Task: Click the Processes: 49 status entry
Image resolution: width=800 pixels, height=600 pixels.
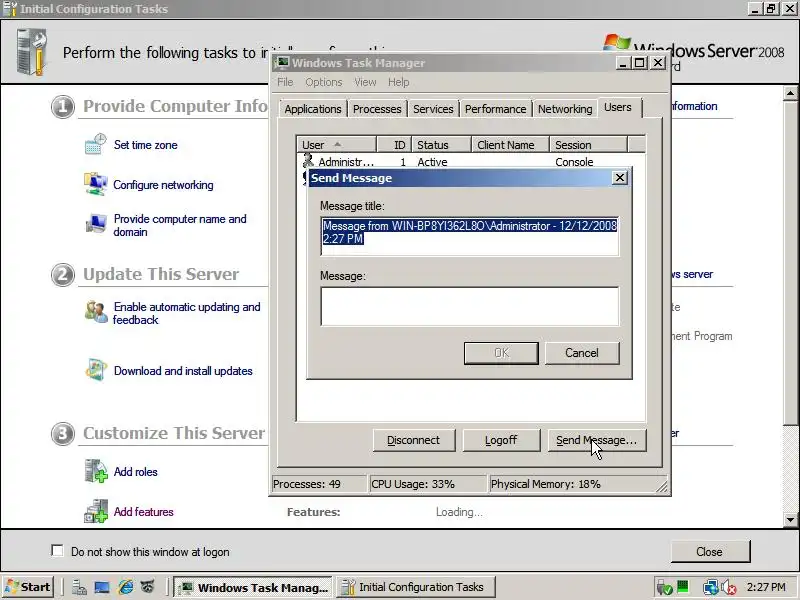Action: click(318, 484)
